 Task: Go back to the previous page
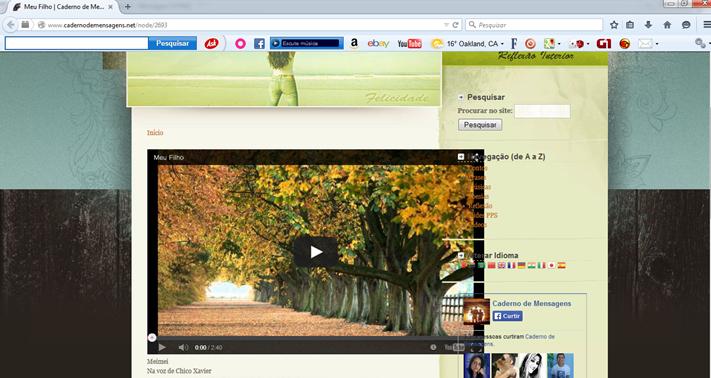point(11,25)
